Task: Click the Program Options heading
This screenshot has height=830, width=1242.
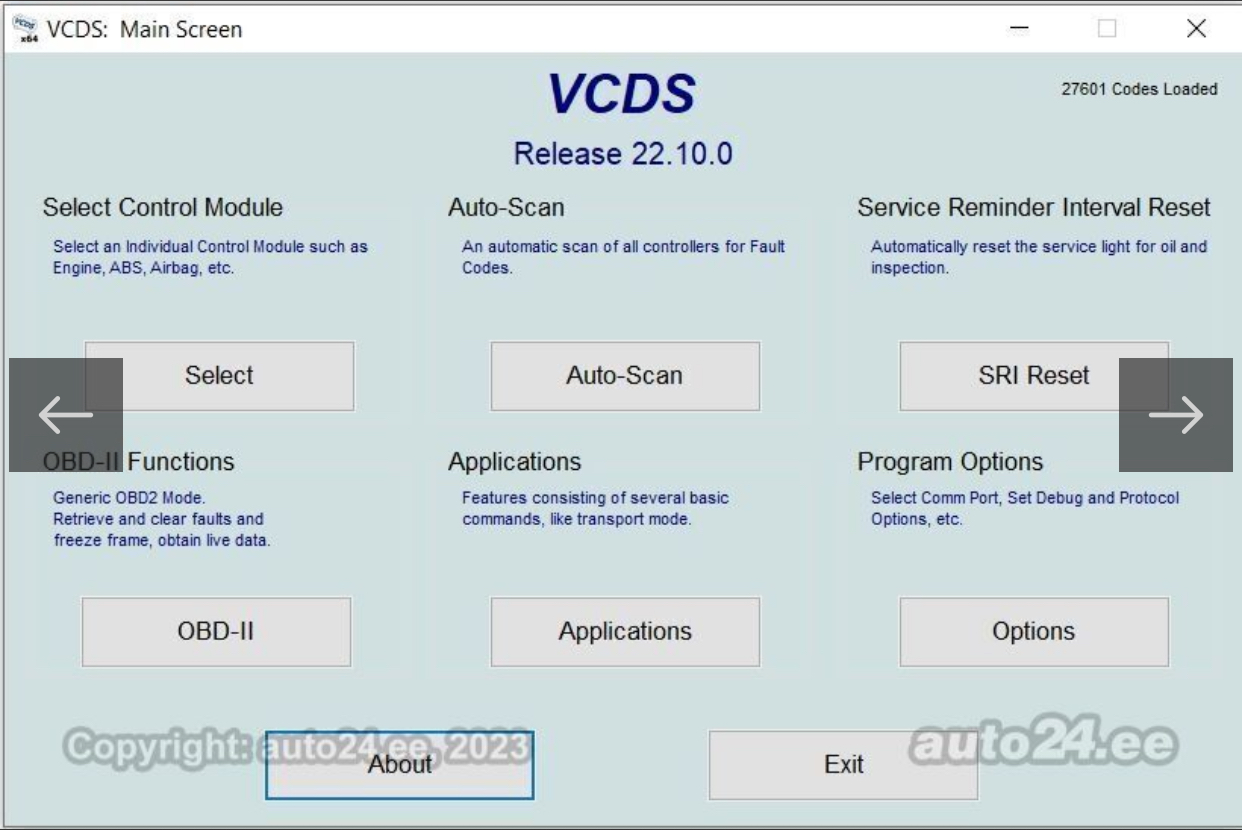Action: coord(949,461)
